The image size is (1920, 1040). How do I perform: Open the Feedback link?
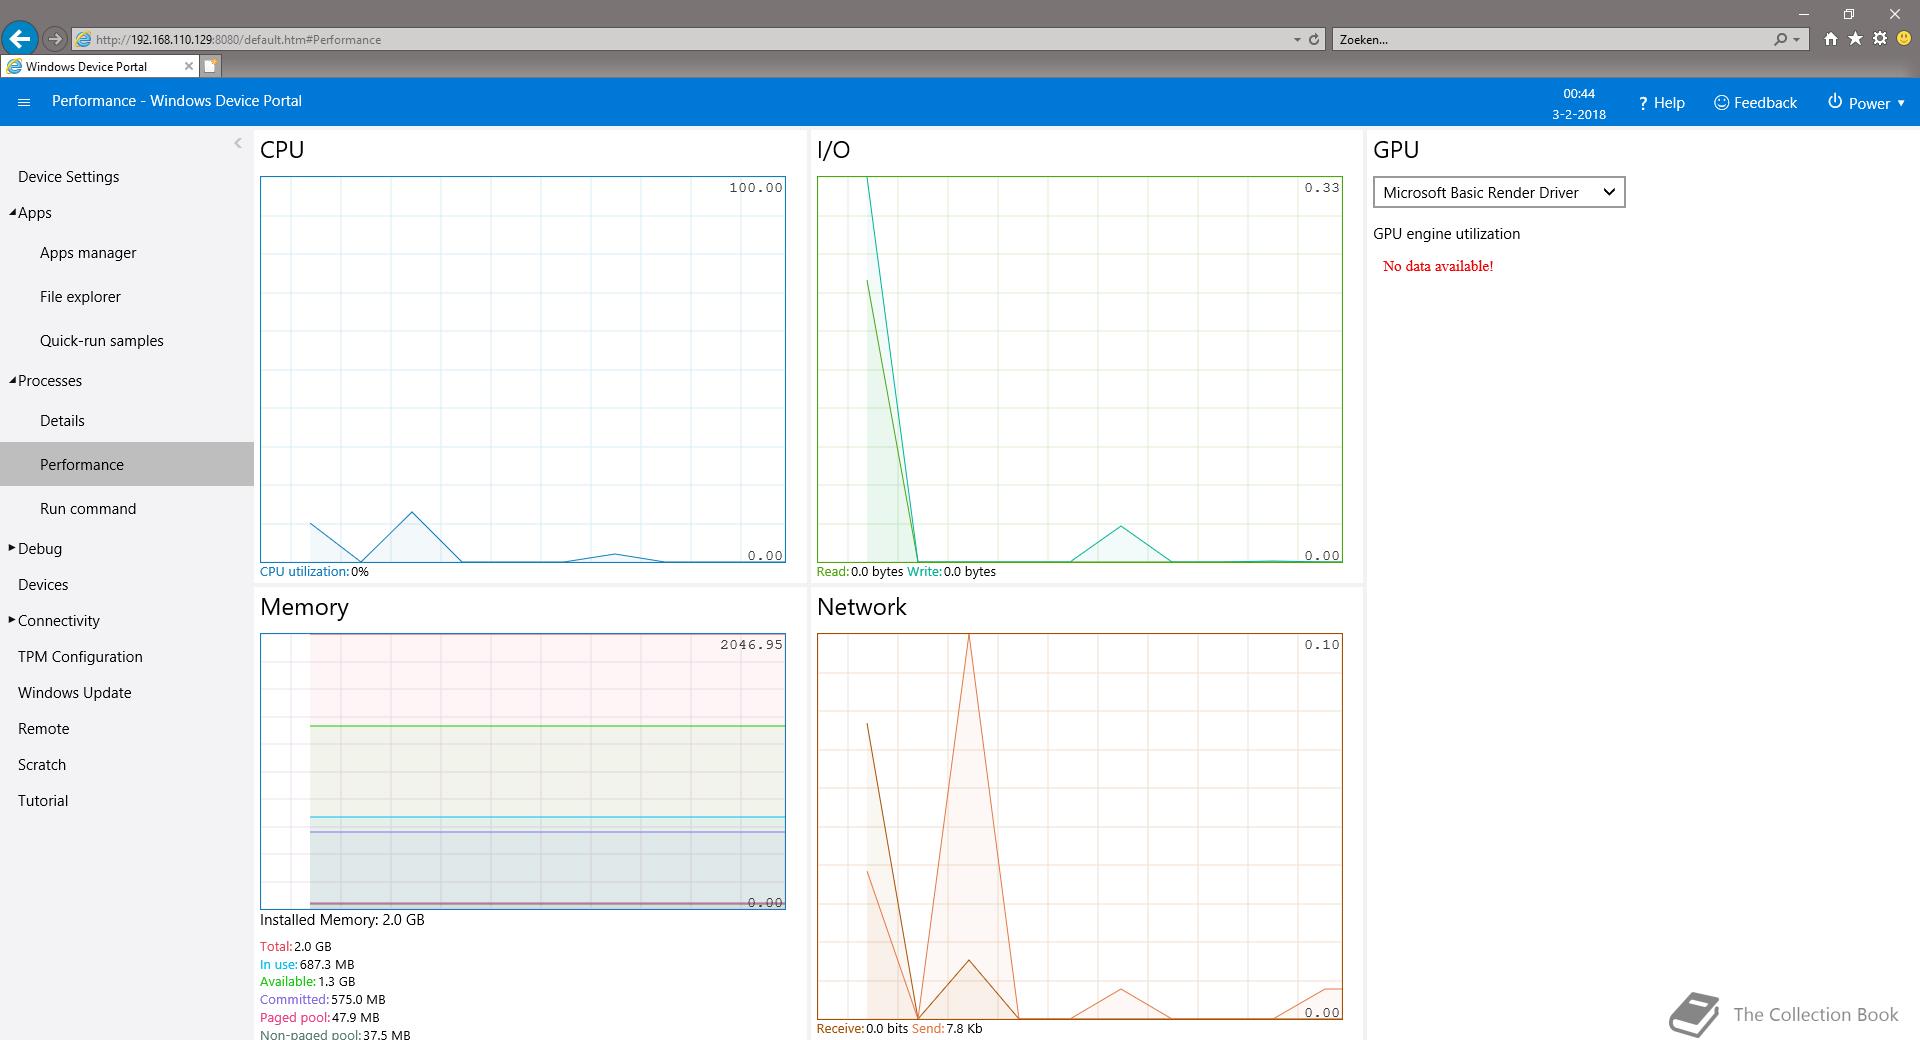pos(1755,103)
